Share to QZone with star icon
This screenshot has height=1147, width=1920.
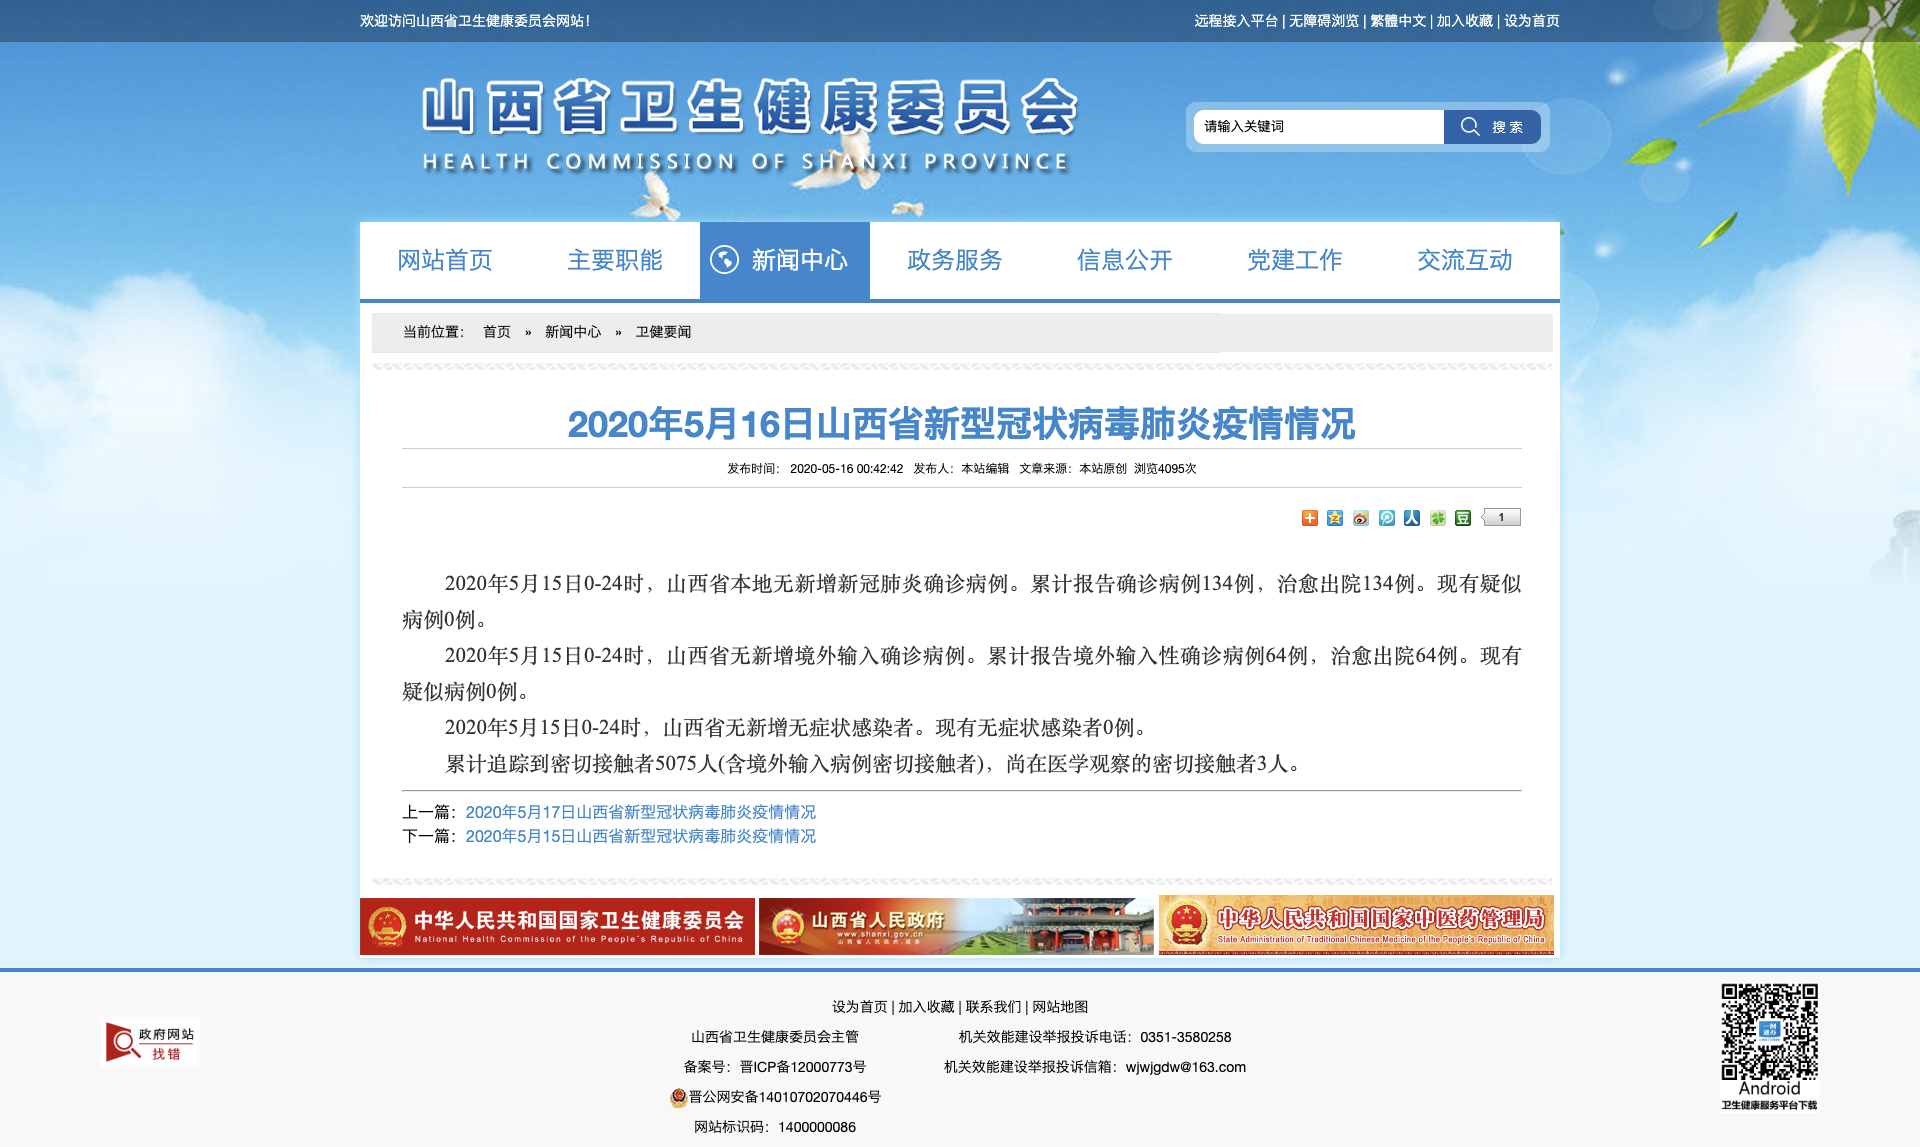pos(1335,518)
